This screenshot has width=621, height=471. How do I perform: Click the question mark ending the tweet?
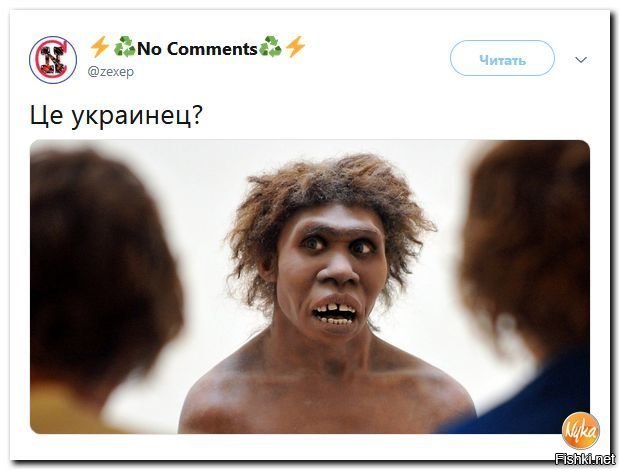pyautogui.click(x=196, y=115)
